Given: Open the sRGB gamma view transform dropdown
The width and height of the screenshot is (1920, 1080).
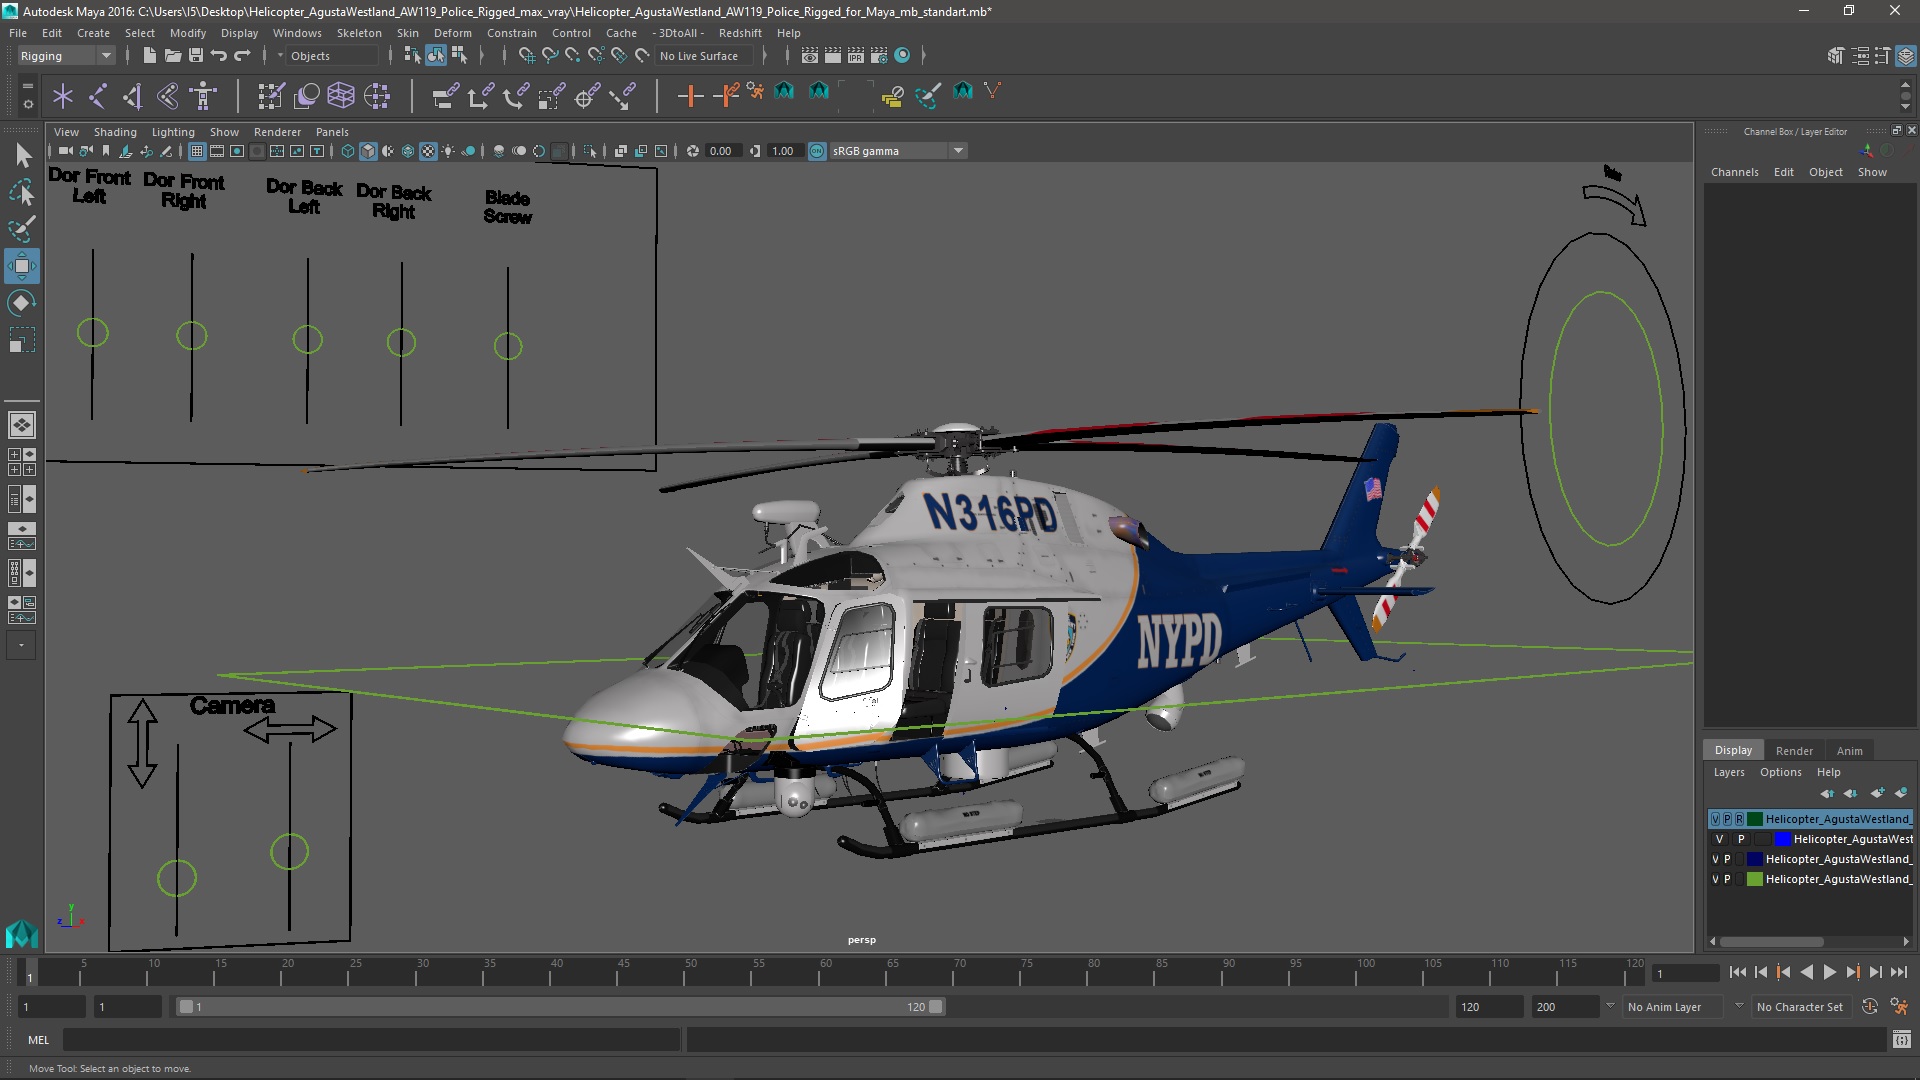Looking at the screenshot, I should tap(898, 151).
